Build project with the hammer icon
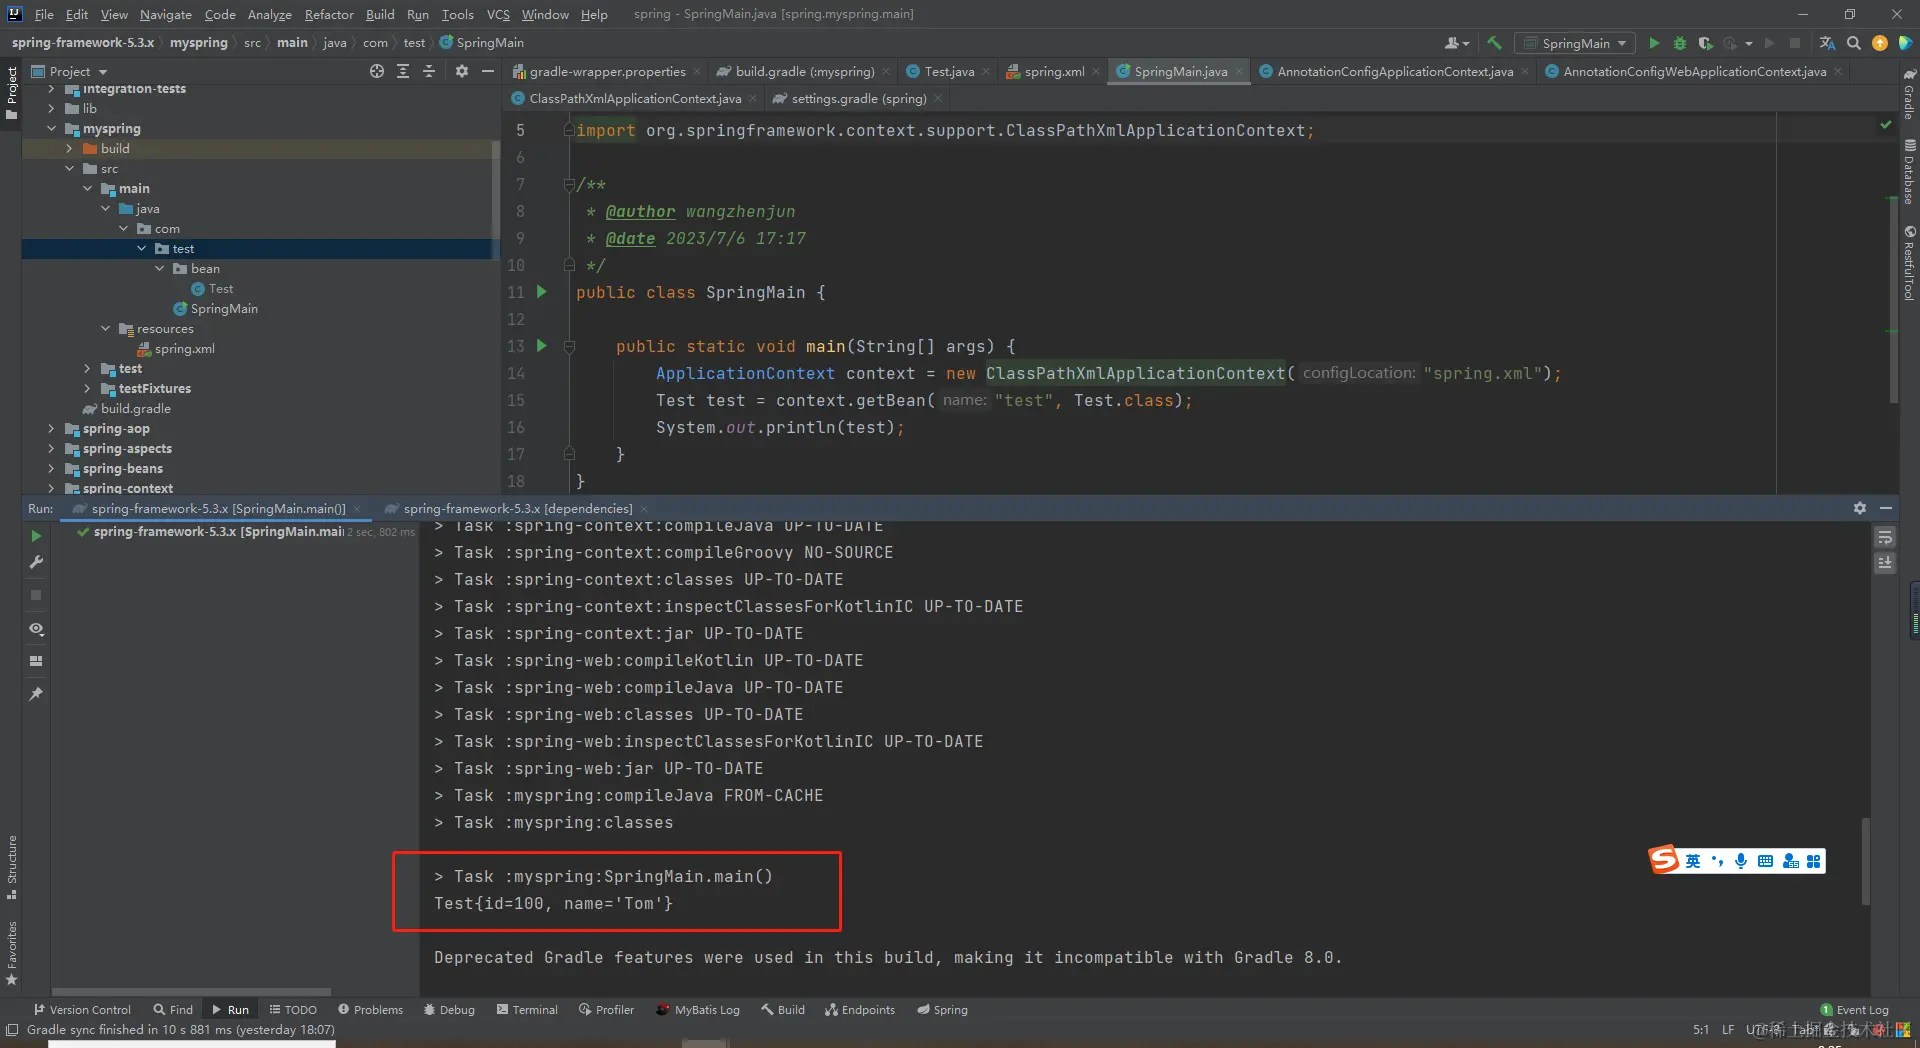 click(x=1494, y=43)
